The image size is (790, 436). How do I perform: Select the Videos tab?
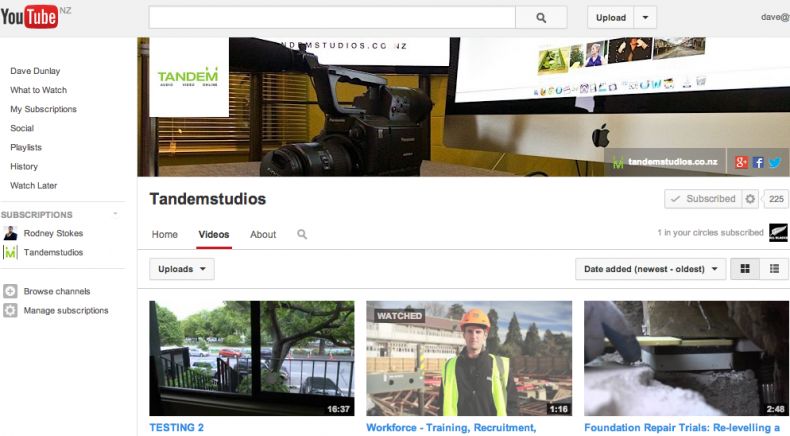(x=214, y=234)
